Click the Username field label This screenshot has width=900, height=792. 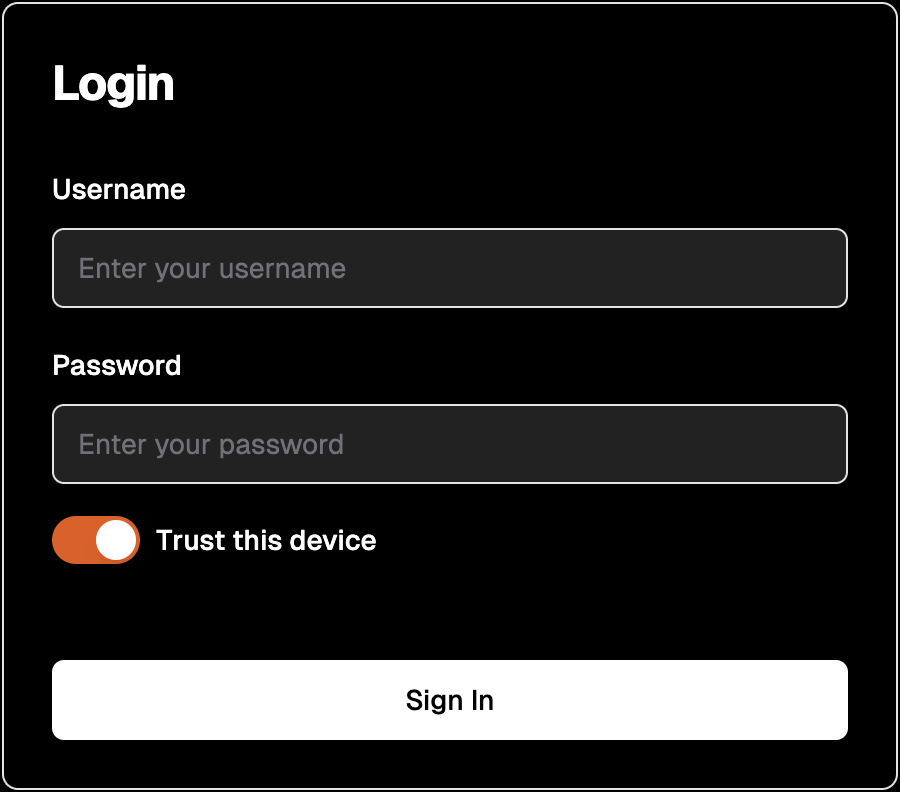coord(119,190)
